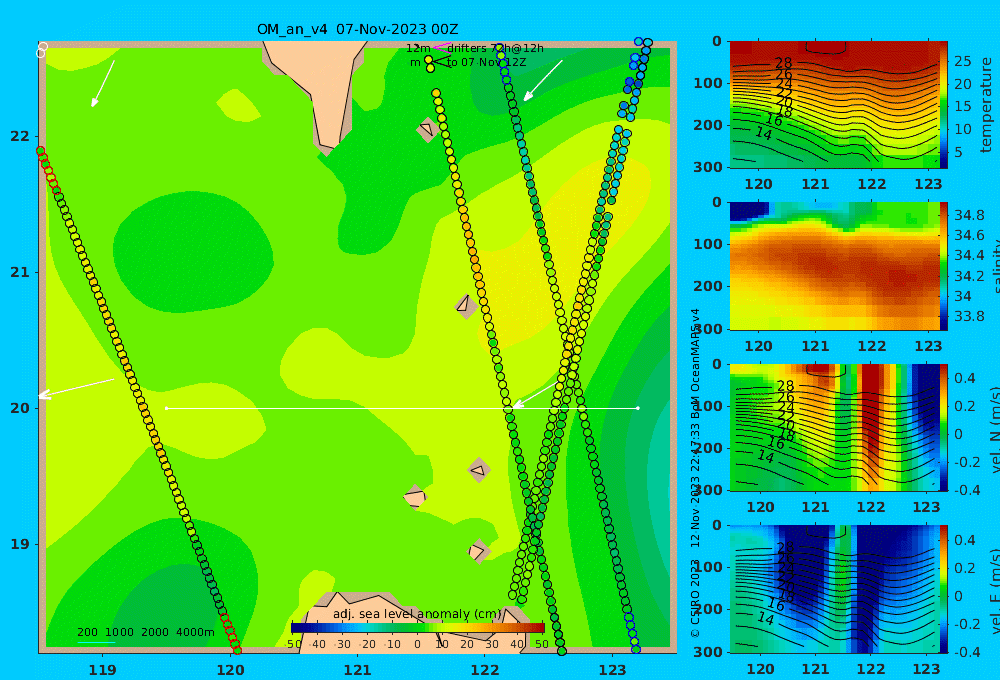Click the 'vel. N (m/s)' axis label
Image resolution: width=1000 pixels, height=680 pixels.
tap(995, 429)
